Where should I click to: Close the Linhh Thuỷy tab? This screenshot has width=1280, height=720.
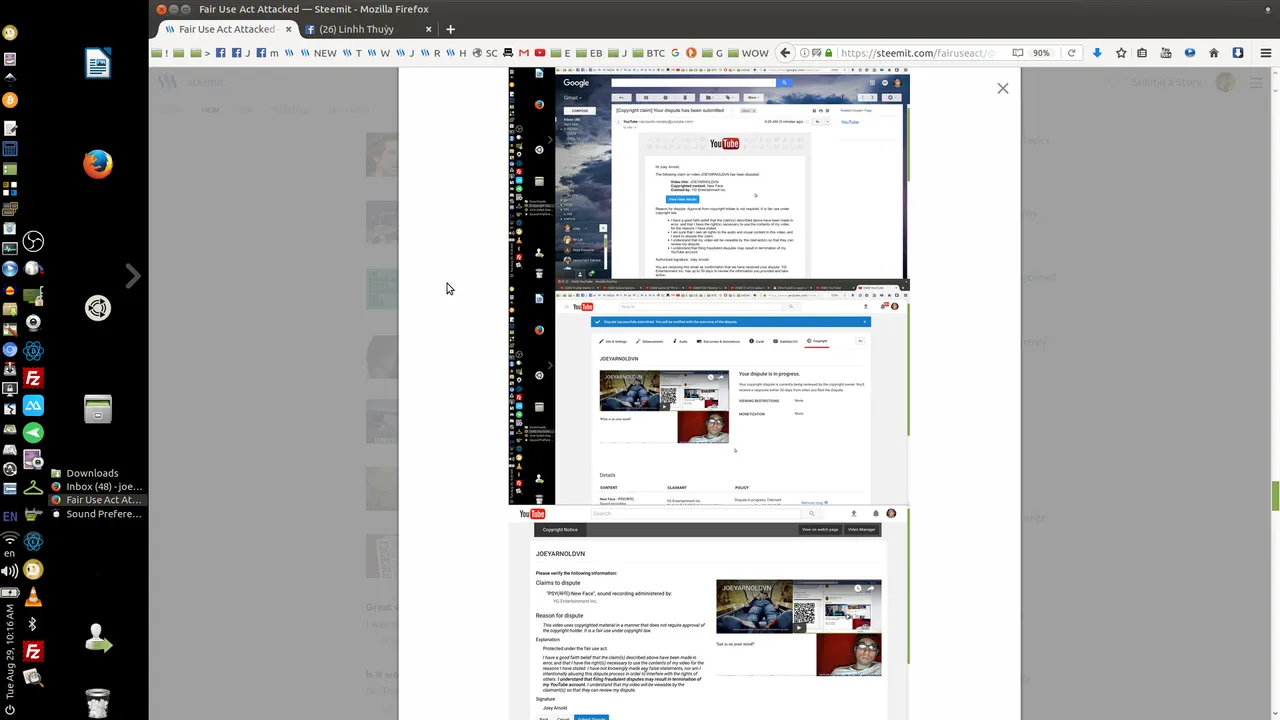pyautogui.click(x=429, y=29)
